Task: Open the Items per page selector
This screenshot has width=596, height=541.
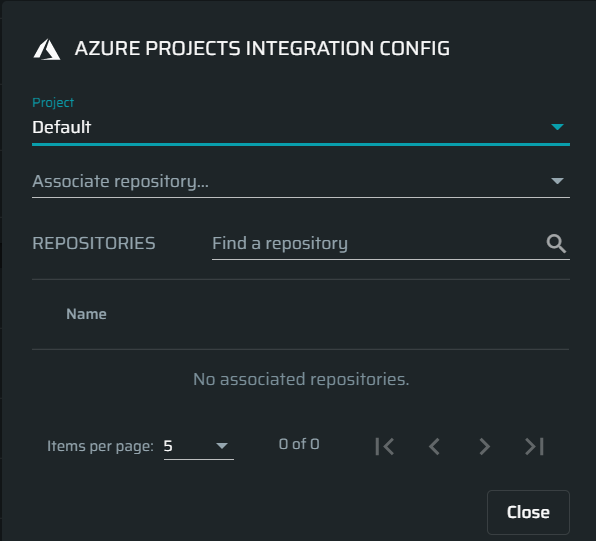Action: point(198,446)
